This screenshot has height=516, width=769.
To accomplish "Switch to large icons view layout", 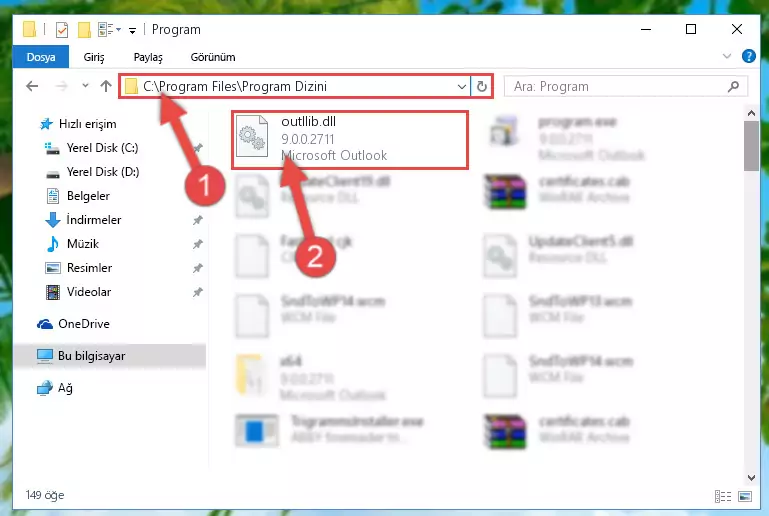I will (744, 496).
